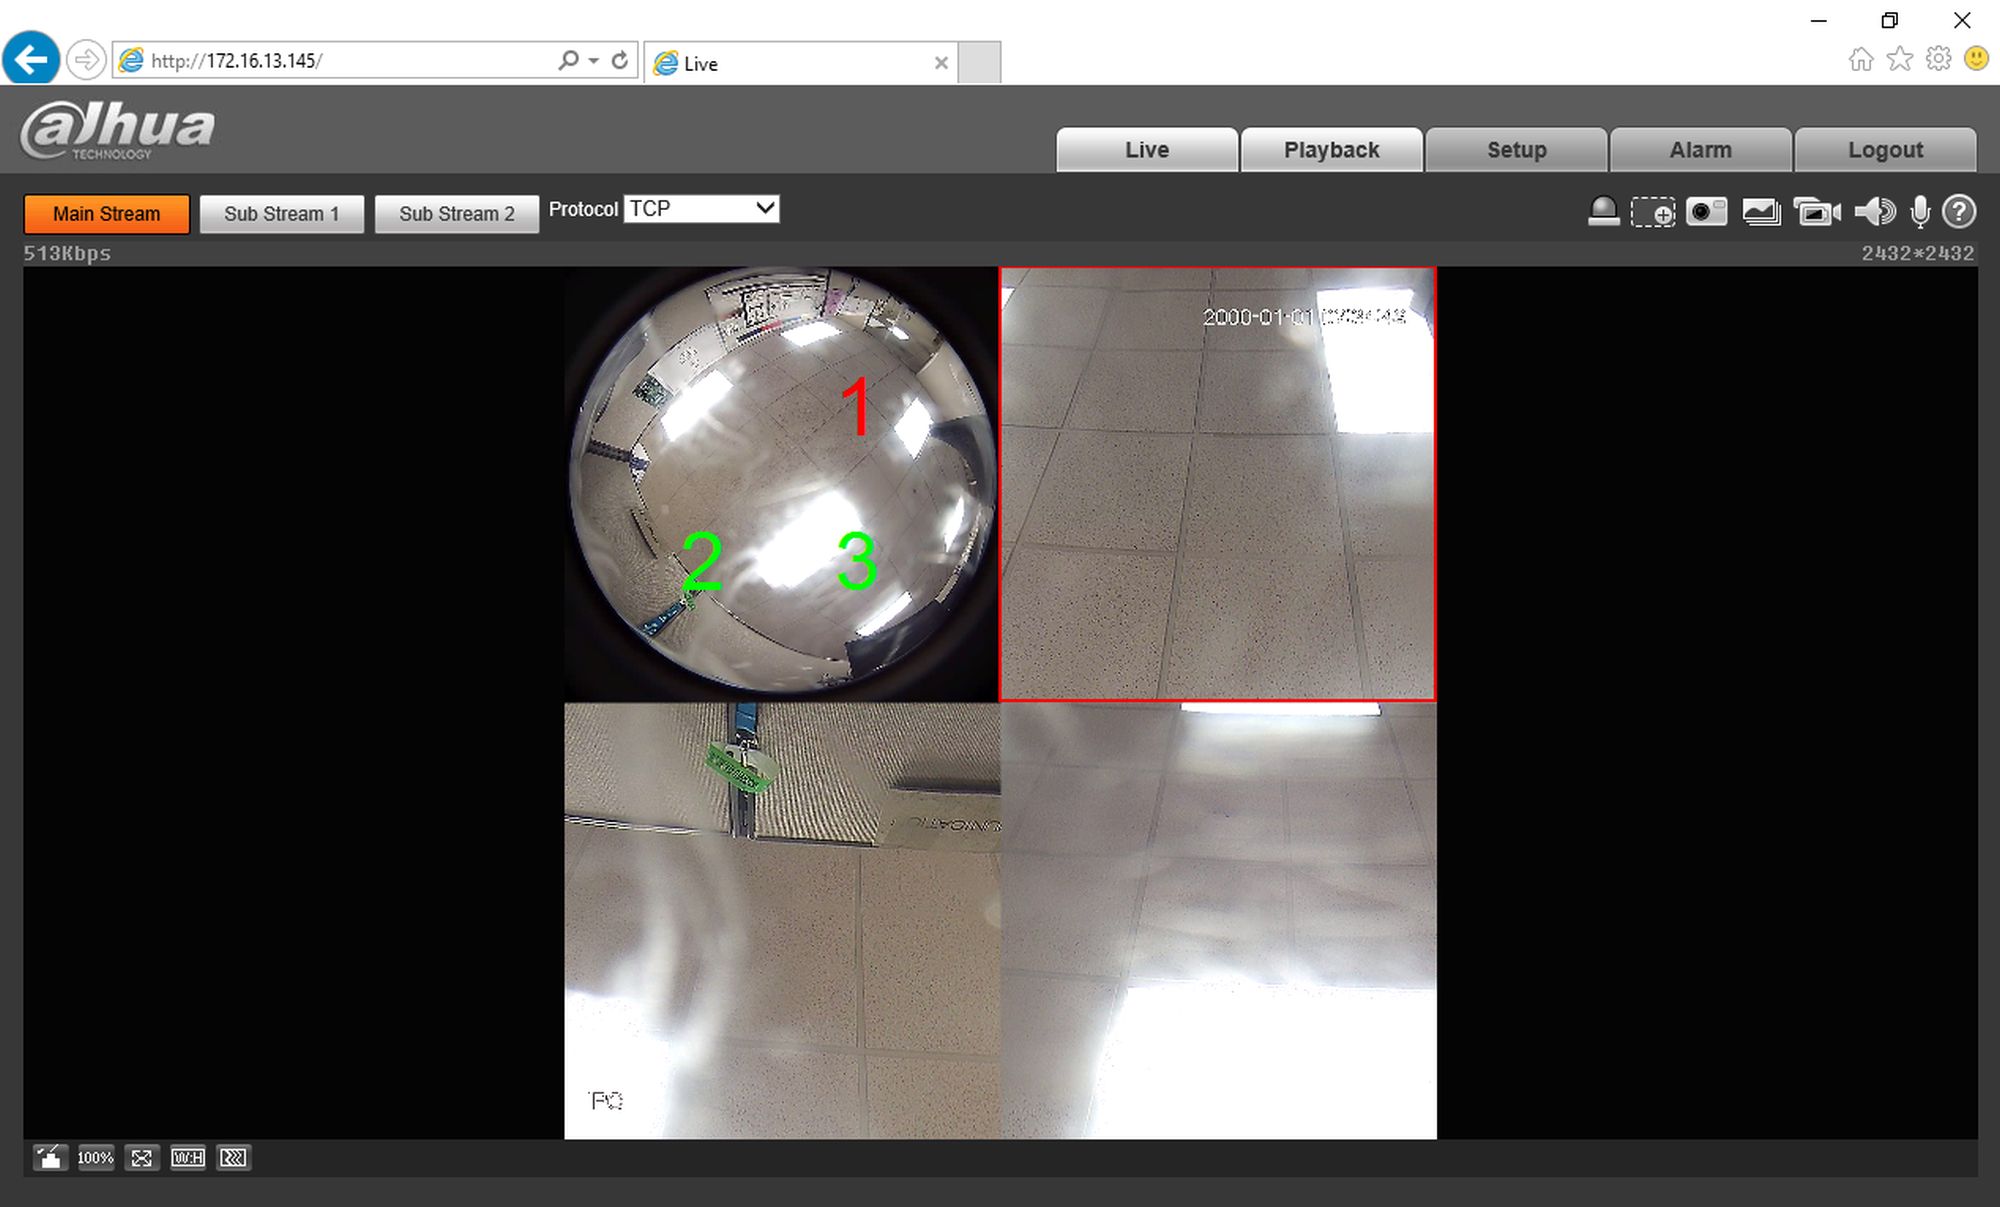
Task: Select the fisheye overview video pane
Action: (781, 484)
